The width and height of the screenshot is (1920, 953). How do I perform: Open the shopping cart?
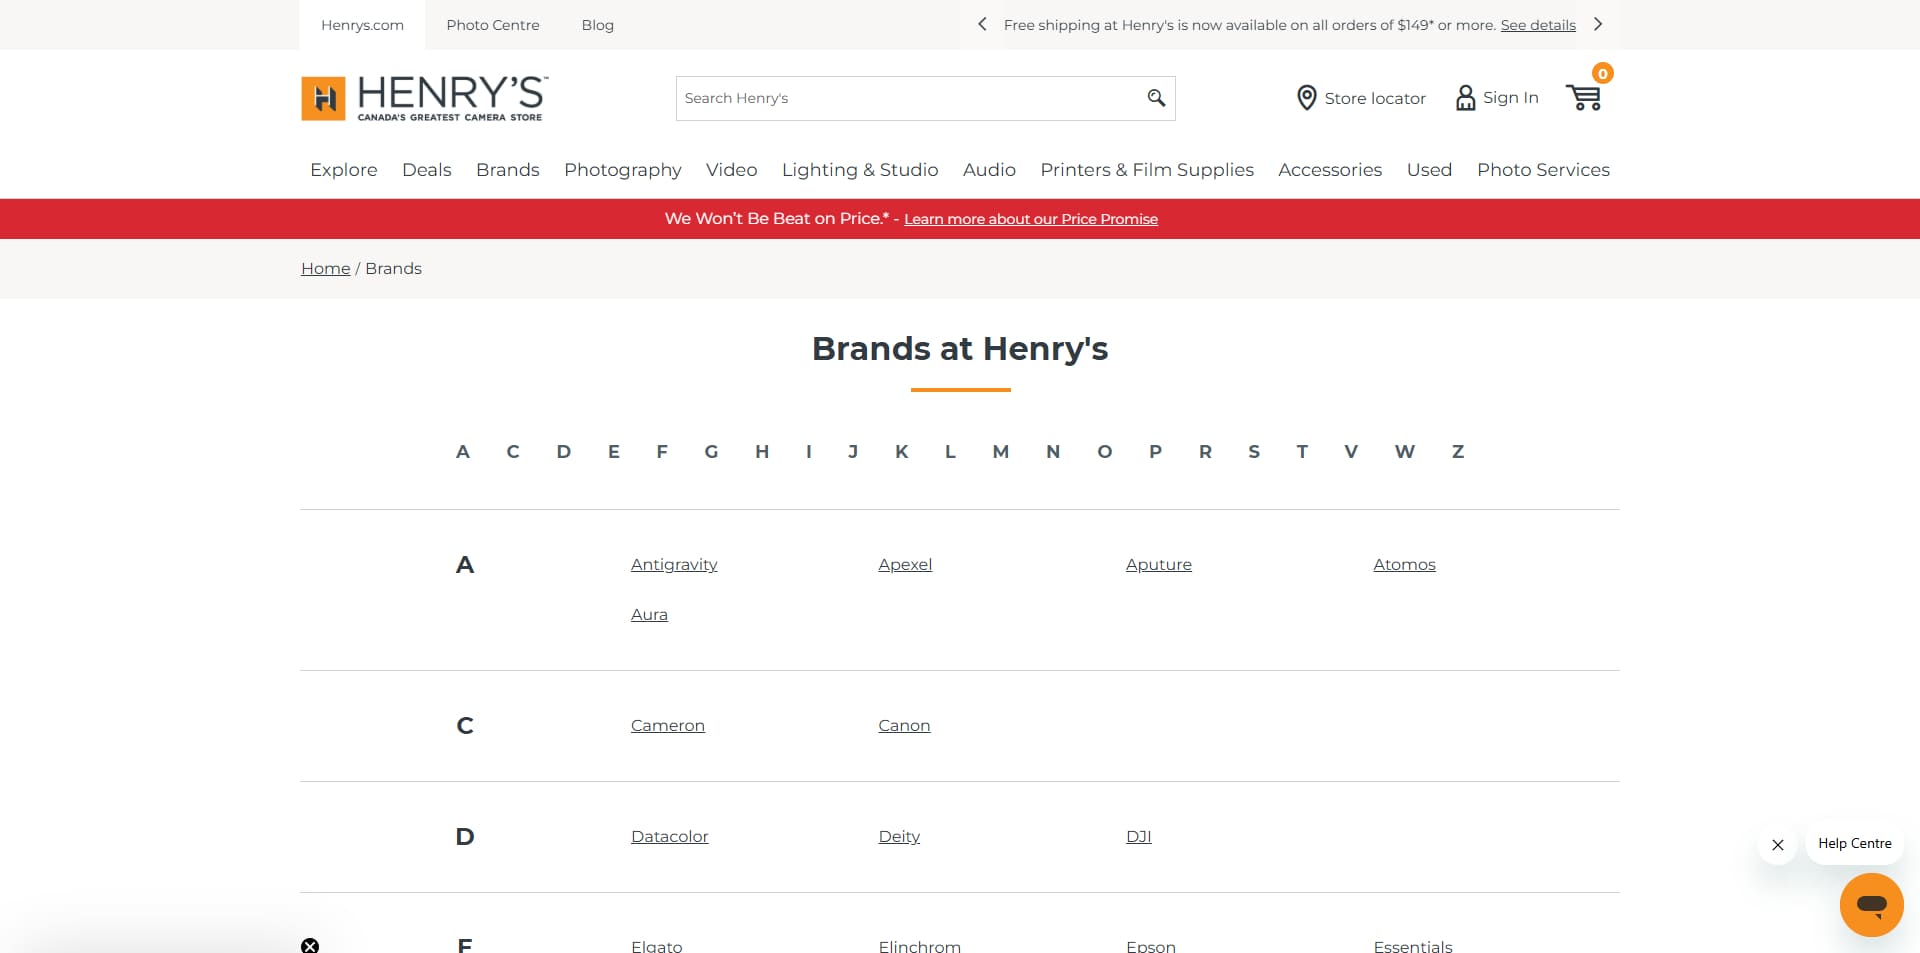1585,97
